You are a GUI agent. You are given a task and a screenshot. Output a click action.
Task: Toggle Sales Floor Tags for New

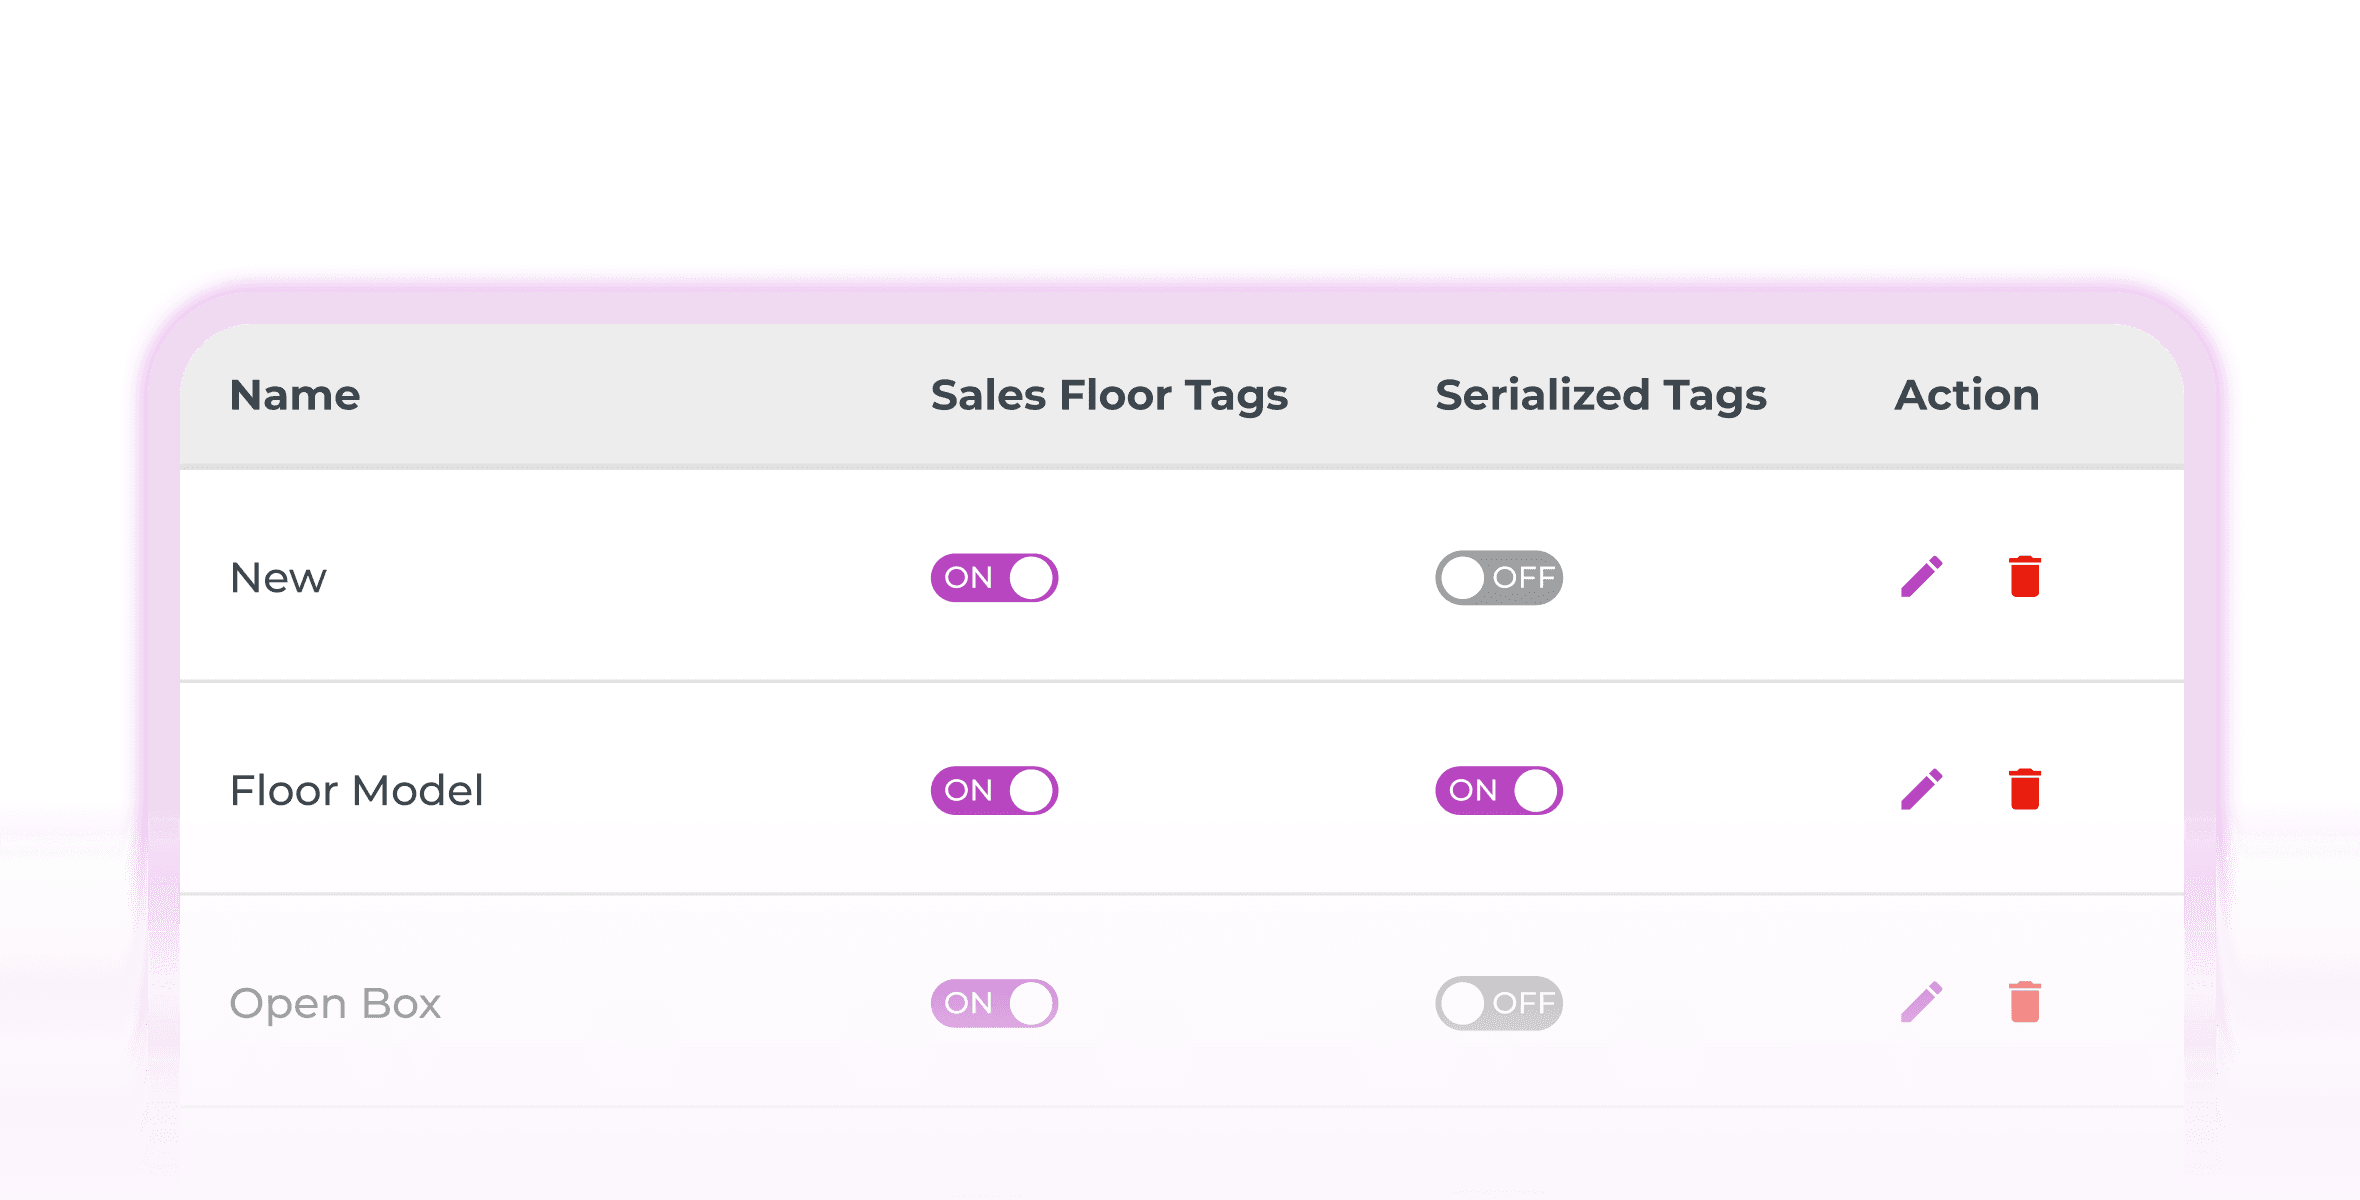click(x=994, y=578)
